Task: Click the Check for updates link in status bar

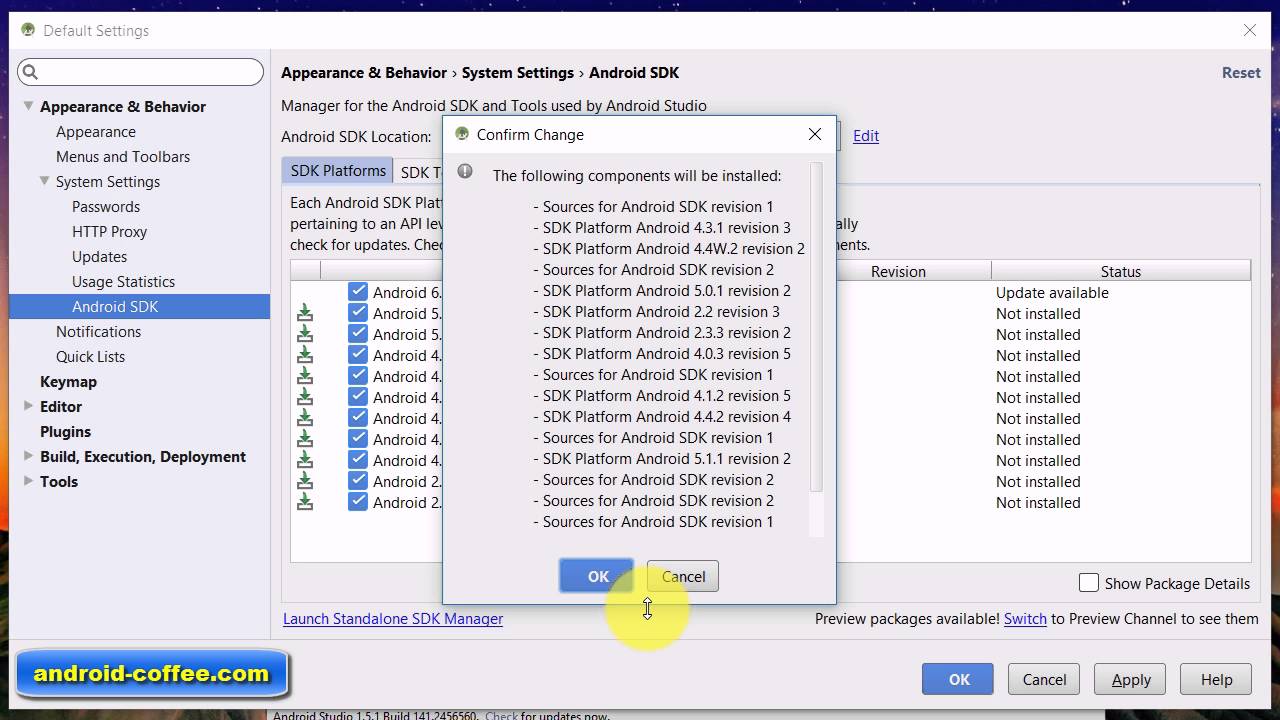Action: coord(502,715)
